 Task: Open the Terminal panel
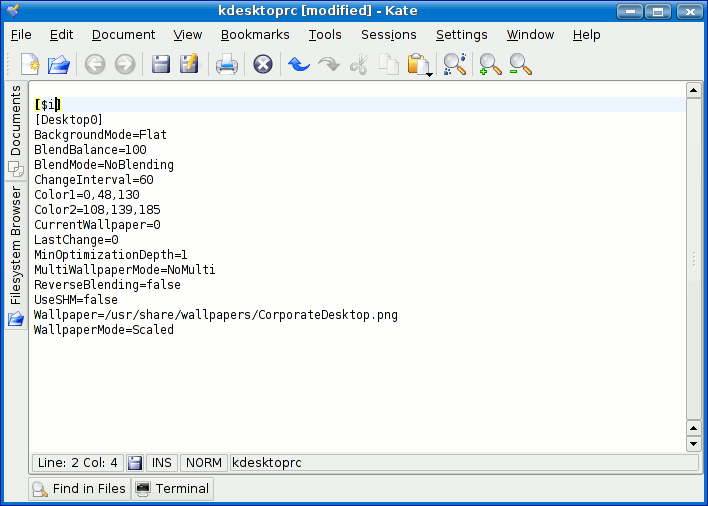pyautogui.click(x=172, y=489)
